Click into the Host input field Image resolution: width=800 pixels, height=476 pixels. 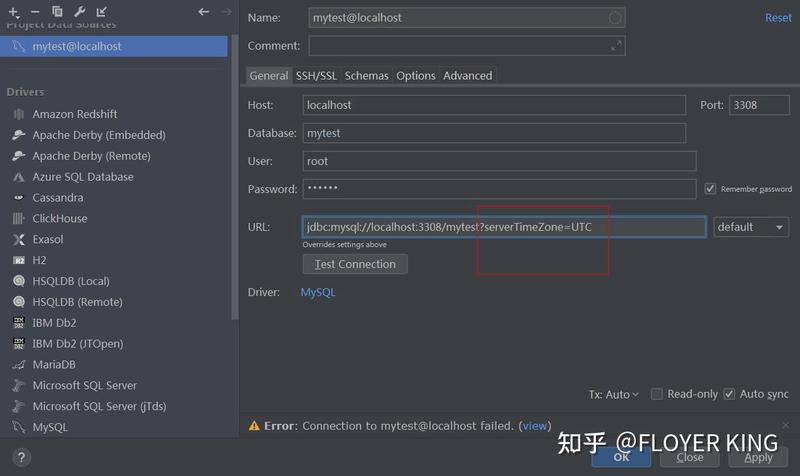pyautogui.click(x=494, y=105)
